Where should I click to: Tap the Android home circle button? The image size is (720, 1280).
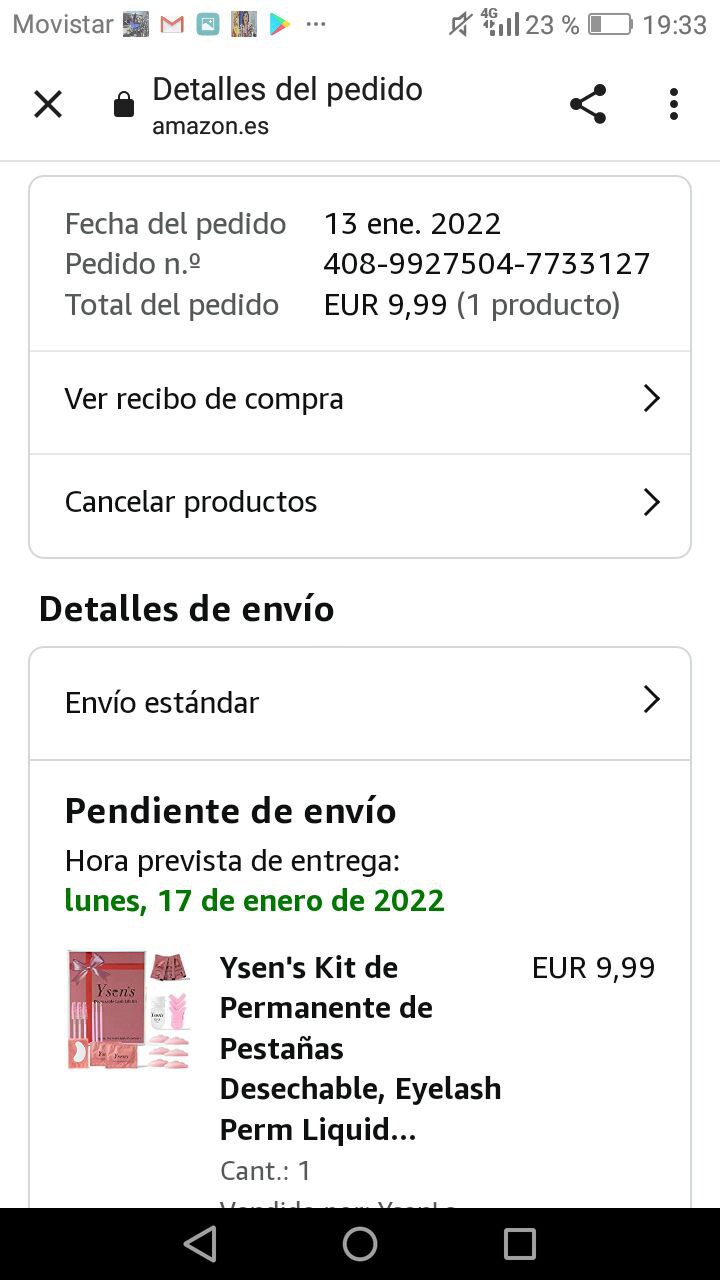[360, 1244]
